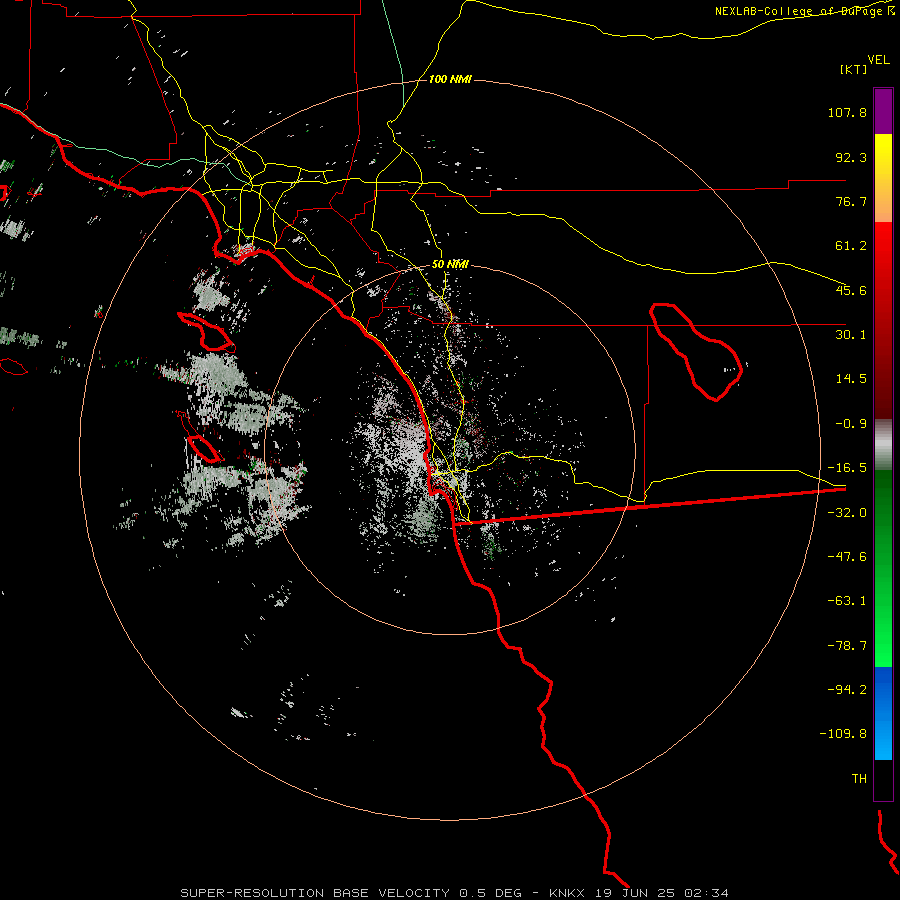The height and width of the screenshot is (900, 900).
Task: Click the purple segment of the velocity scale
Action: [883, 111]
